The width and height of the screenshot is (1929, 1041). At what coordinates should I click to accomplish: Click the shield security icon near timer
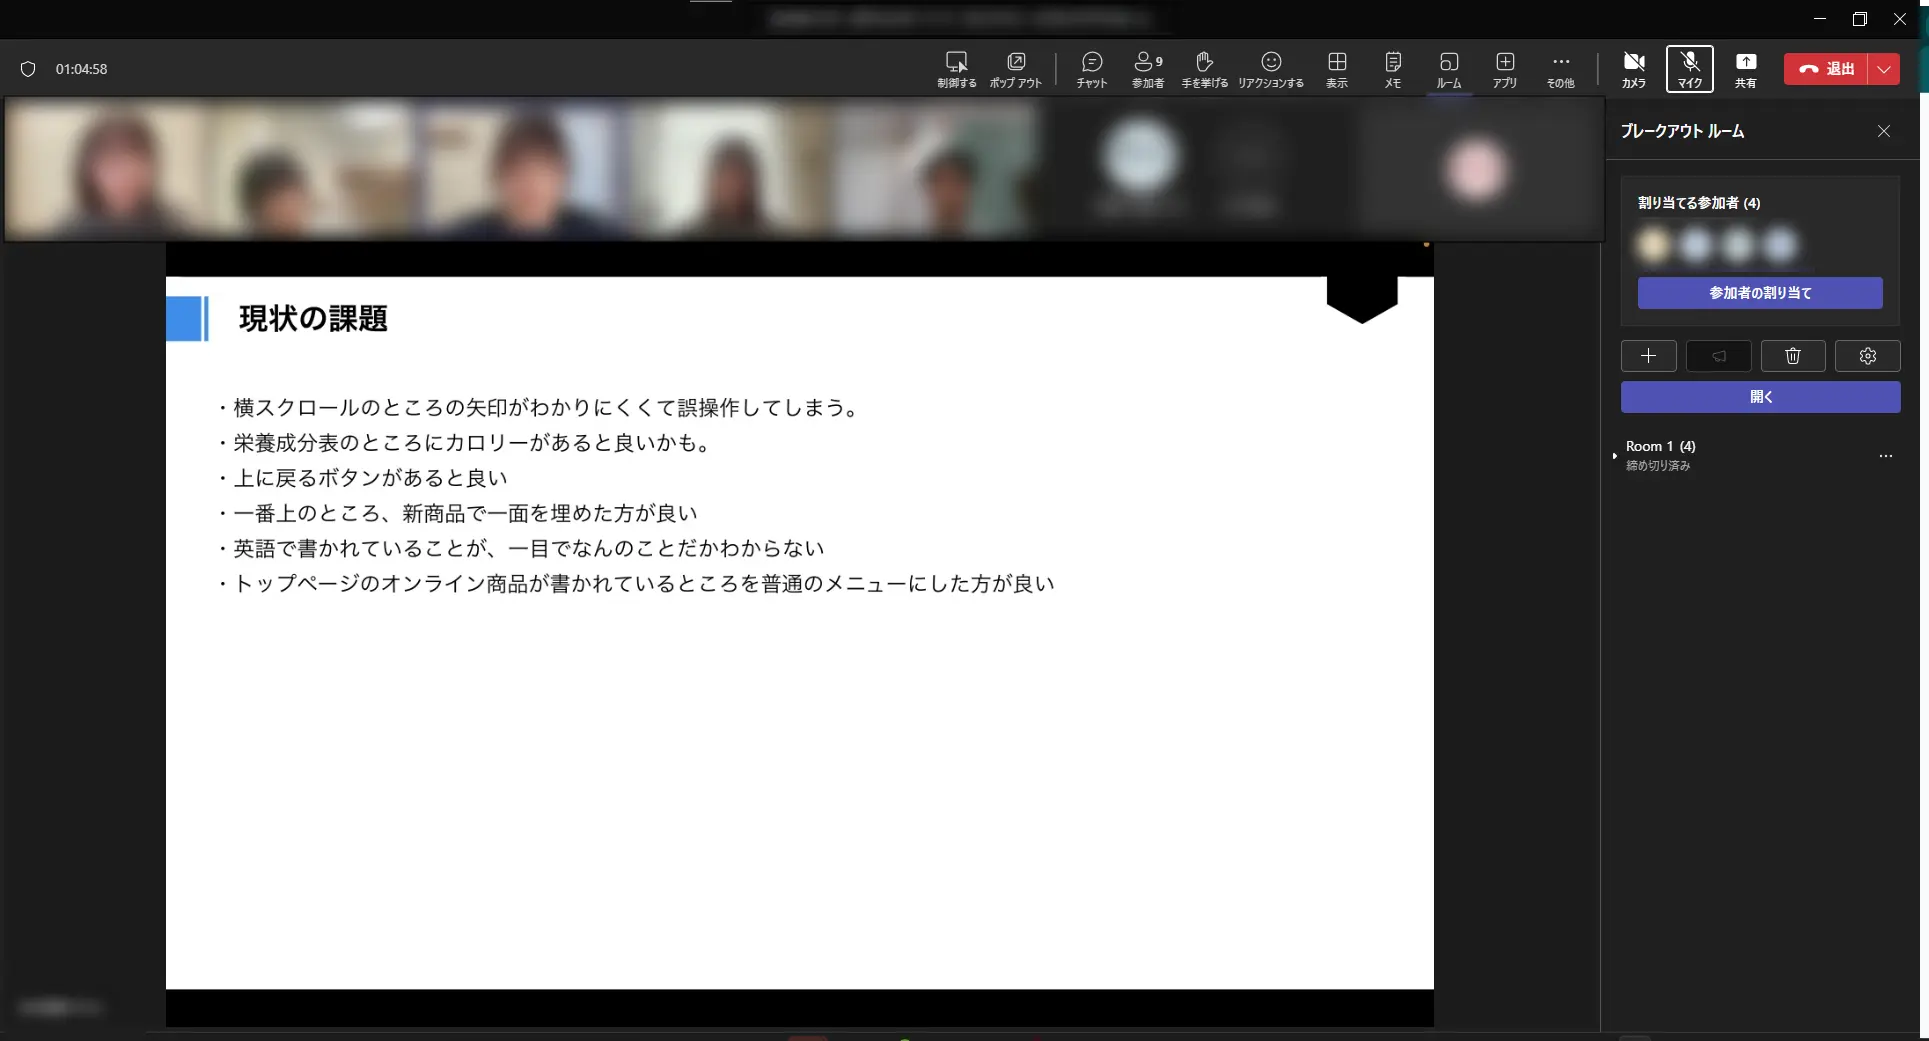click(28, 69)
